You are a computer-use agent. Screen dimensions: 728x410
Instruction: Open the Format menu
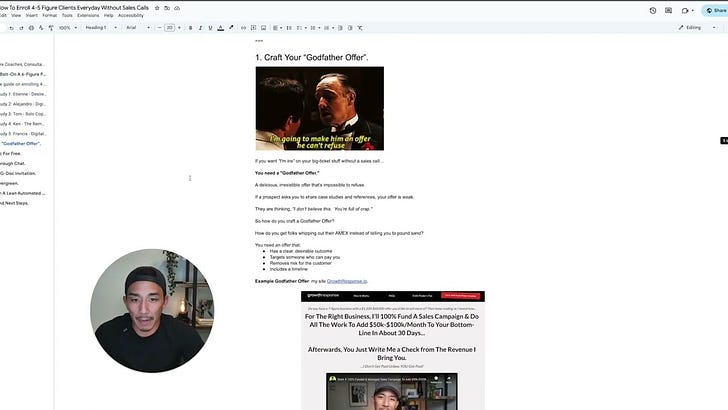point(50,15)
